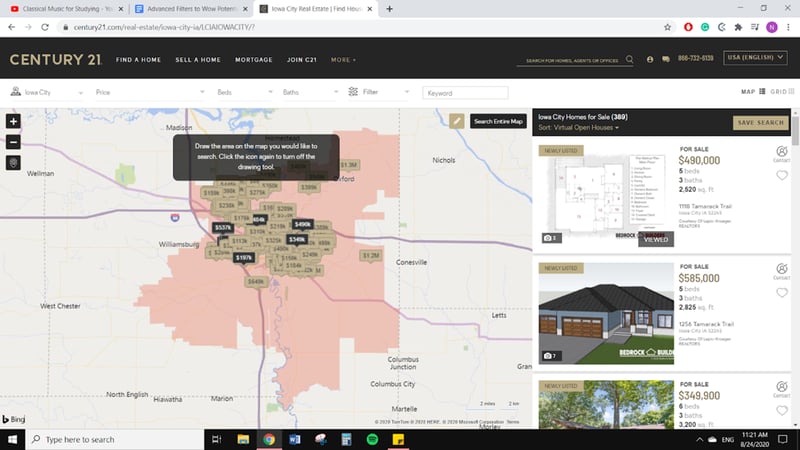Viewport: 800px width, 450px height.
Task: Open photo count badge on $490,000 listing
Action: tap(550, 238)
